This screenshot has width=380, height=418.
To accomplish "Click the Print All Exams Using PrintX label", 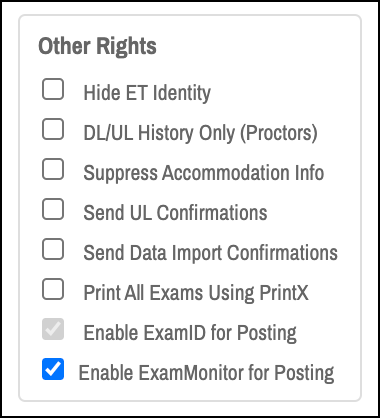I will 196,293.
